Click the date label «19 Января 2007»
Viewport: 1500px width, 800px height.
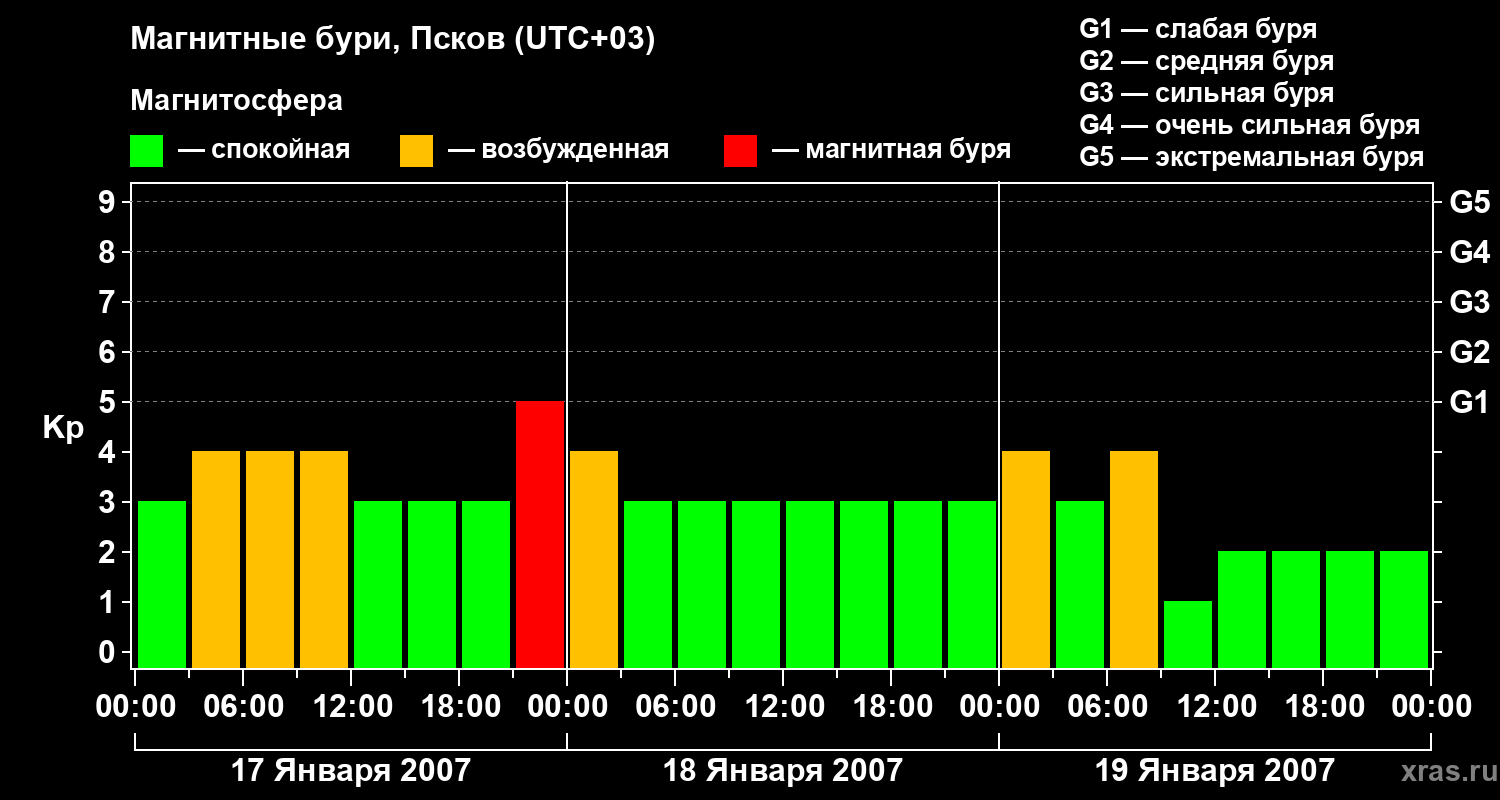tap(1215, 771)
